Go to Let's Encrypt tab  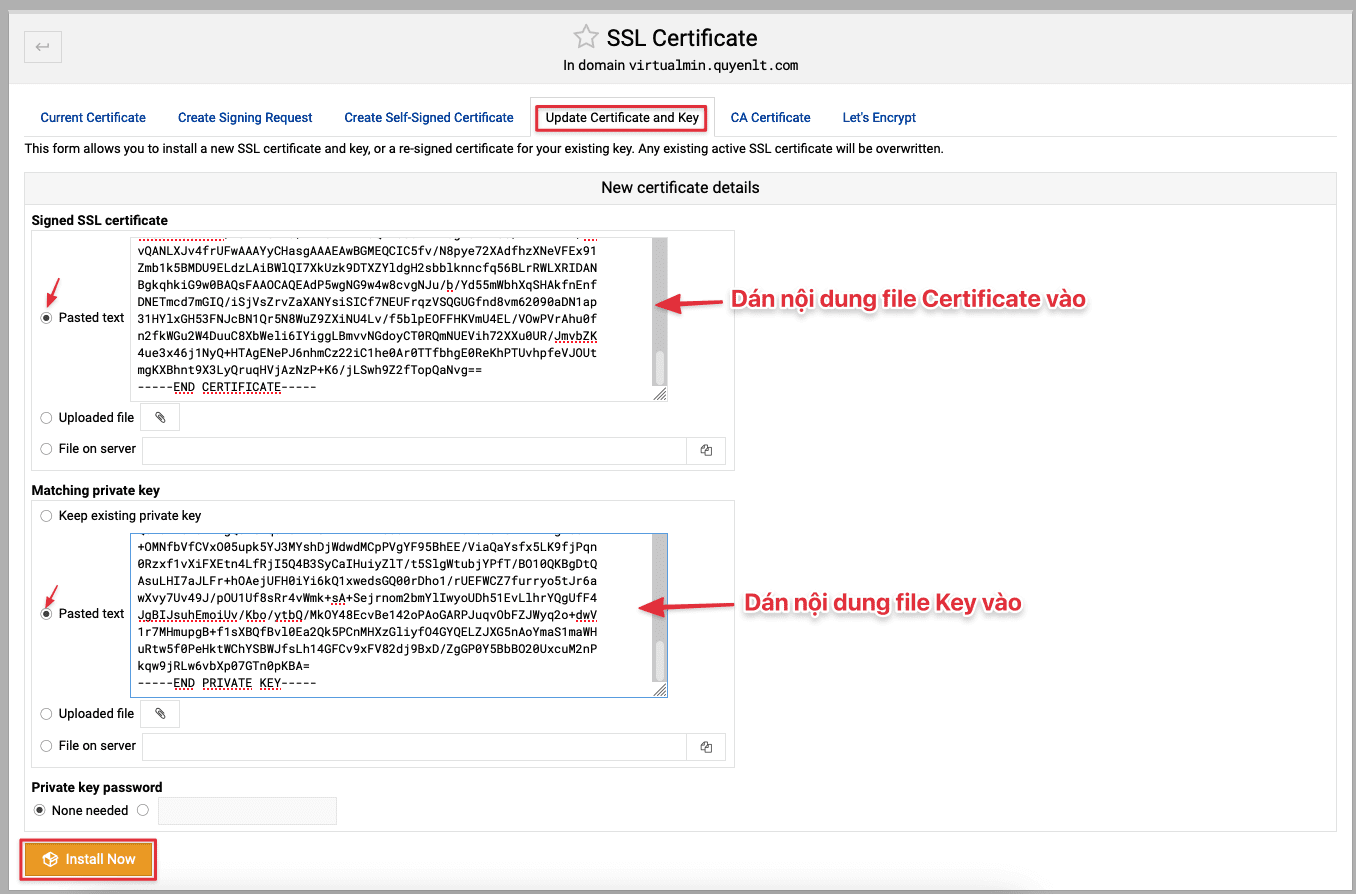tap(879, 118)
